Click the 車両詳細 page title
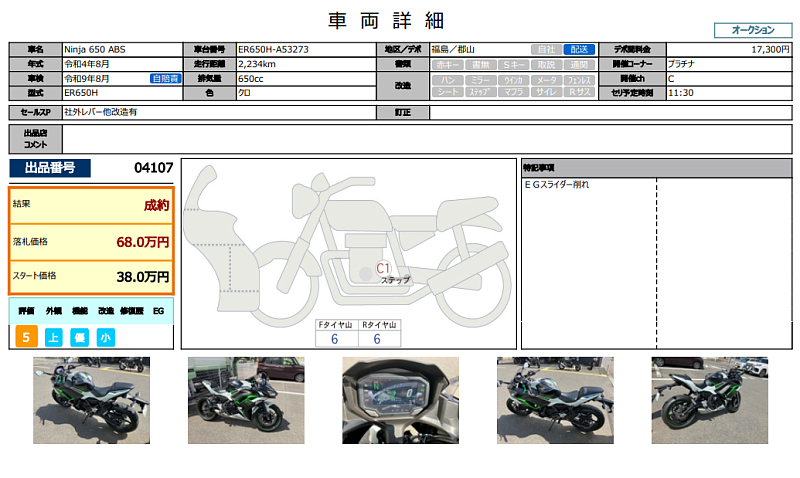The height and width of the screenshot is (478, 800). 386,21
